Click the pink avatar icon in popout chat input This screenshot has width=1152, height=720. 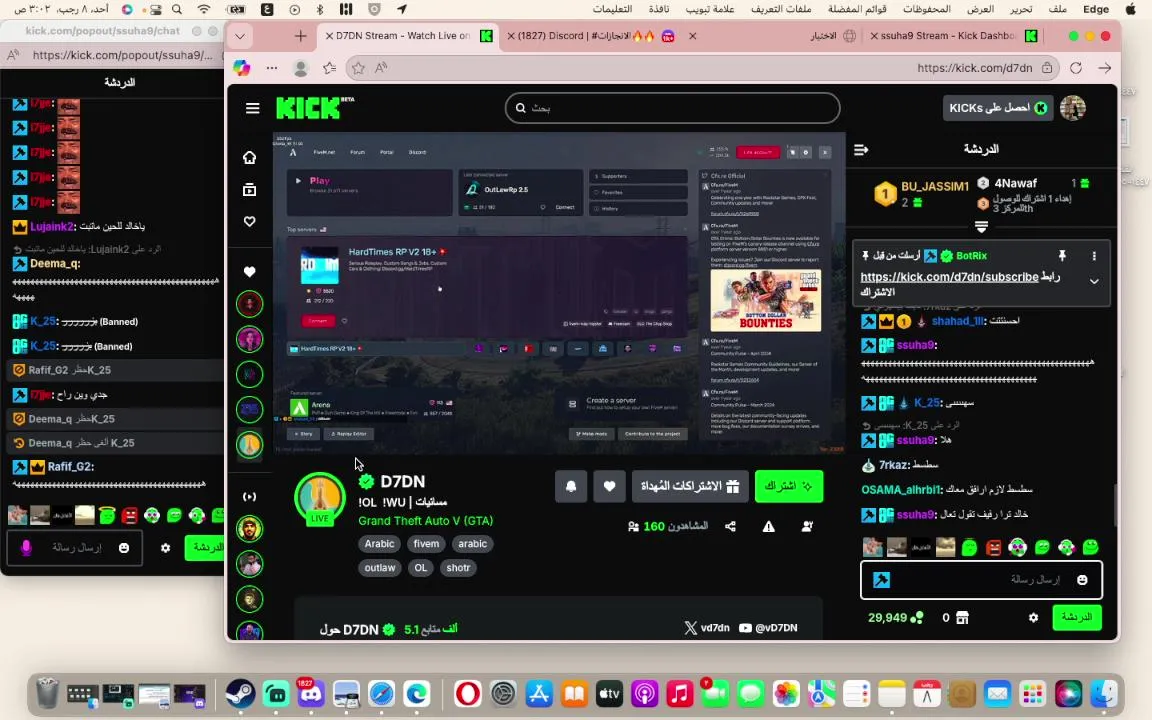26,548
